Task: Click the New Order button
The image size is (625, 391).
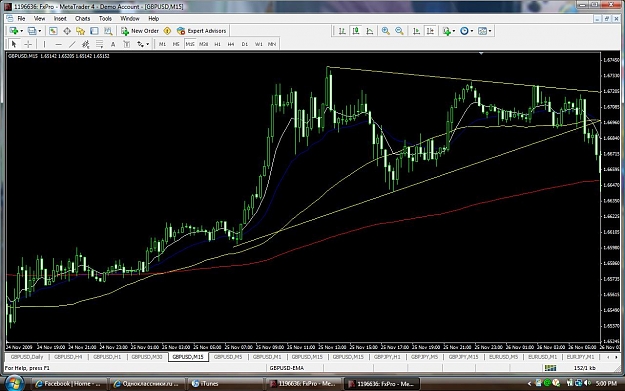Action: point(140,31)
